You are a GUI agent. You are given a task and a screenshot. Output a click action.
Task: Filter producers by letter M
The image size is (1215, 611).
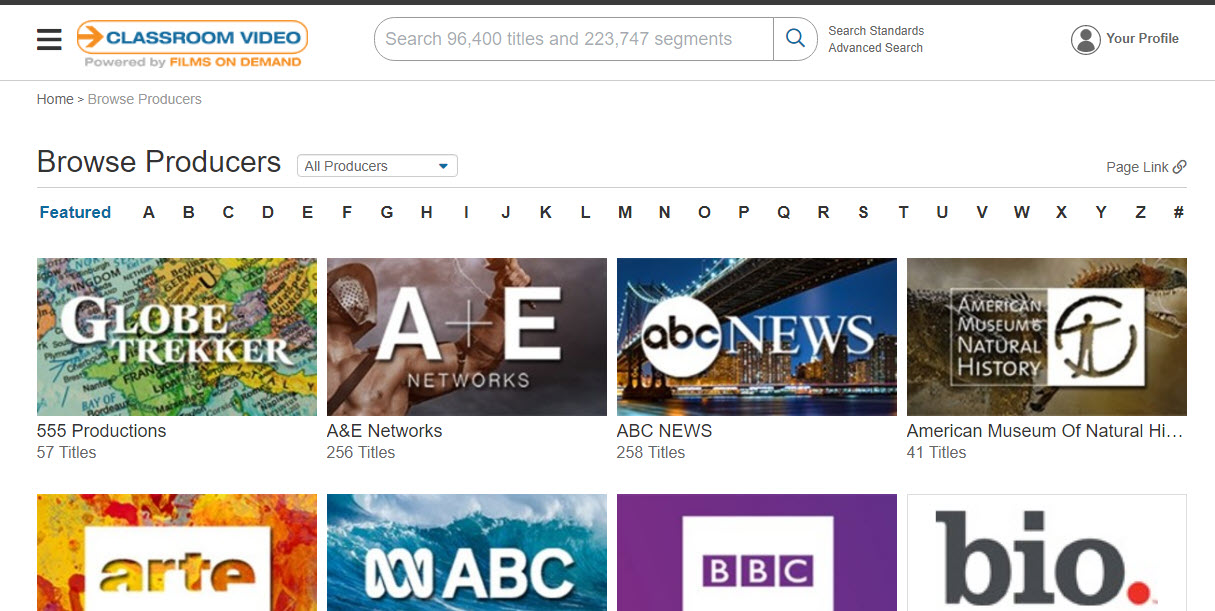(625, 212)
